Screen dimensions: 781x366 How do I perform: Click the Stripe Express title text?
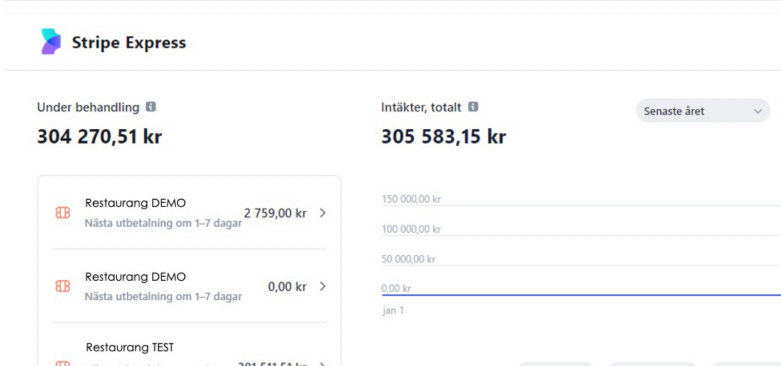click(x=129, y=42)
